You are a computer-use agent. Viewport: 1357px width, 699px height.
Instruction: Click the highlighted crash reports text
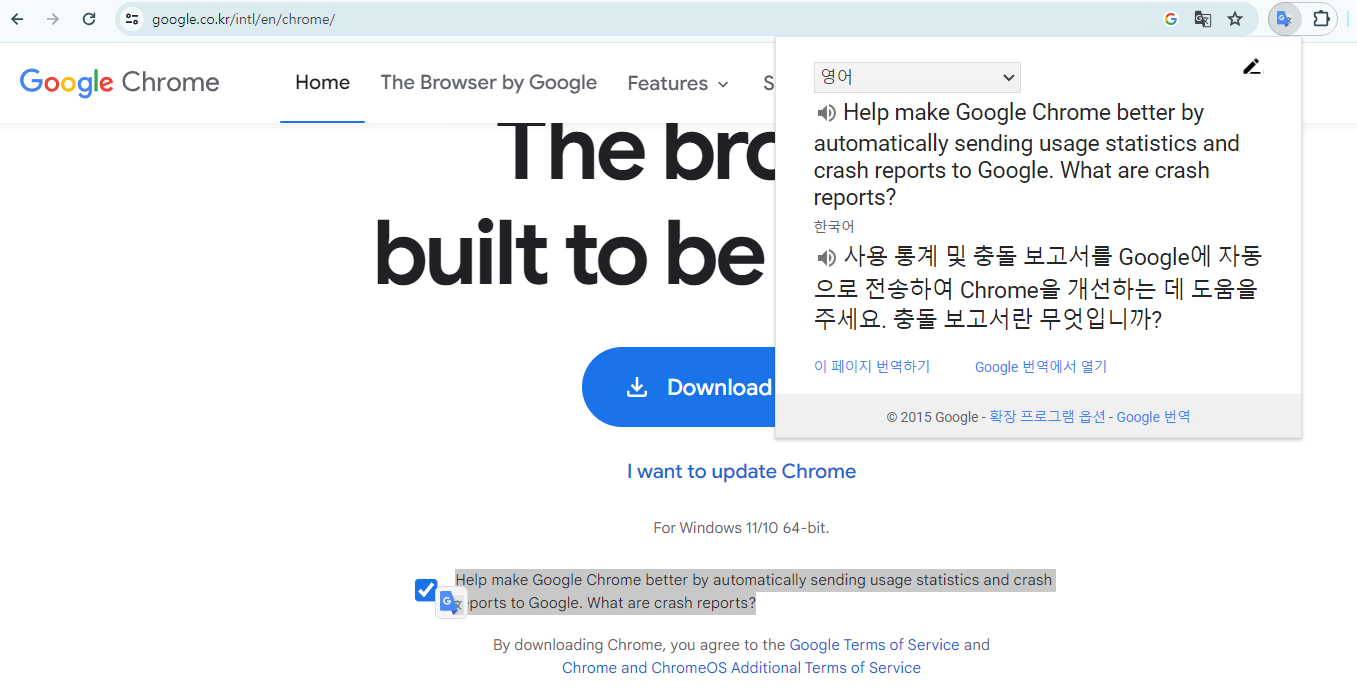coord(755,591)
